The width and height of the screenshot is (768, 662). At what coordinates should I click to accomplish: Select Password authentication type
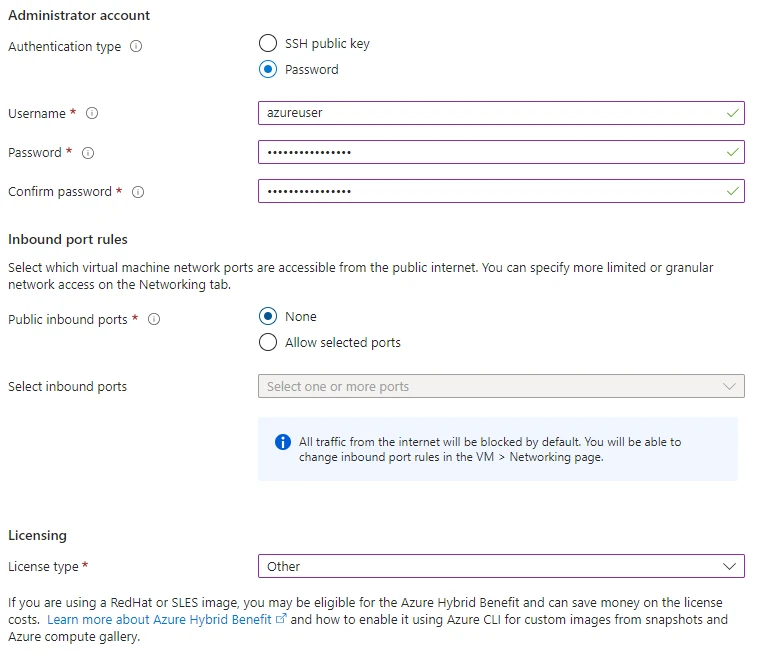pyautogui.click(x=268, y=70)
